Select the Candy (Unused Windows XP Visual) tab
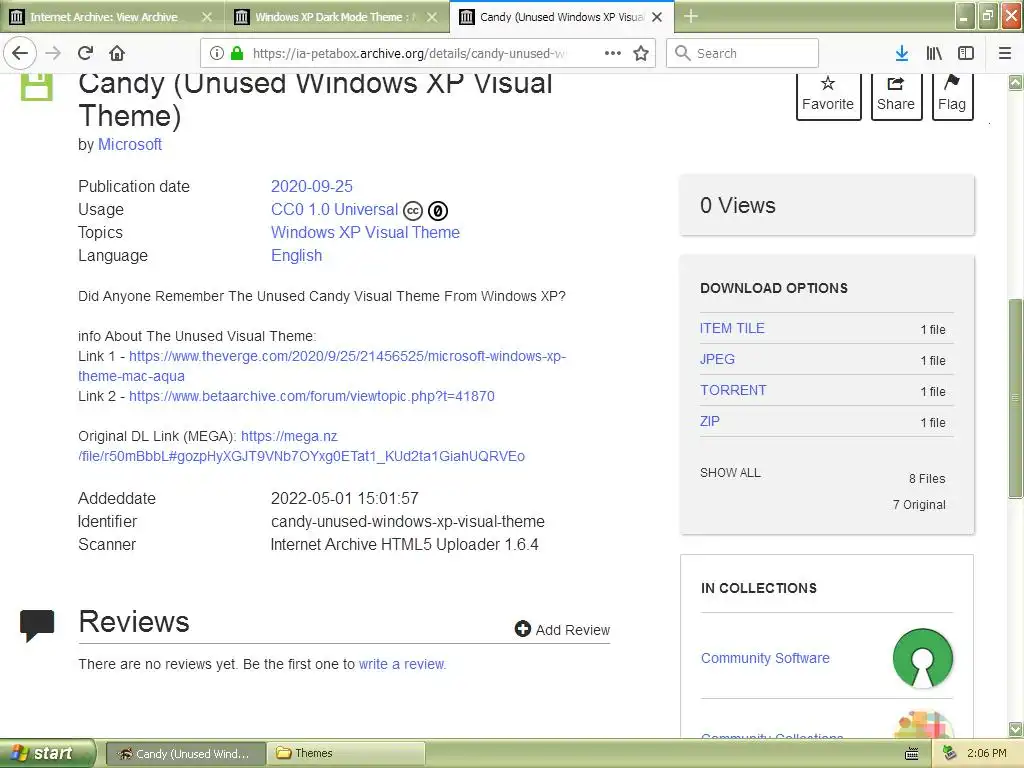Viewport: 1024px width, 768px height. tap(562, 17)
